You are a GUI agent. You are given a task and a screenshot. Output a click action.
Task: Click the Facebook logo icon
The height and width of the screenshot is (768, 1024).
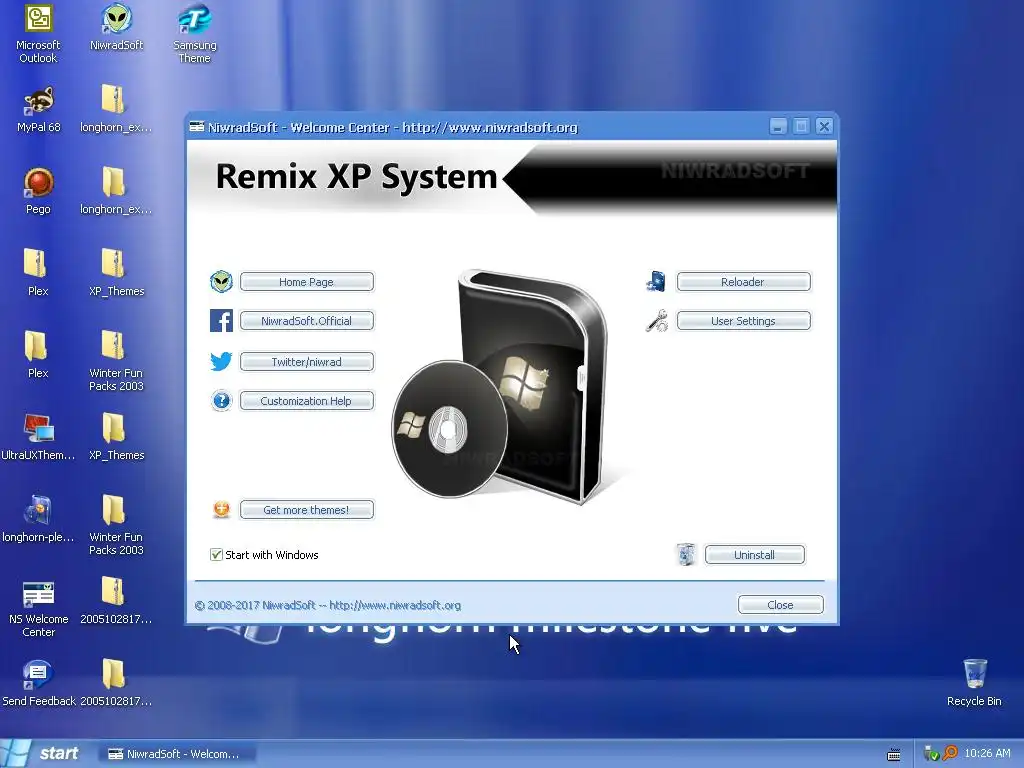point(221,321)
